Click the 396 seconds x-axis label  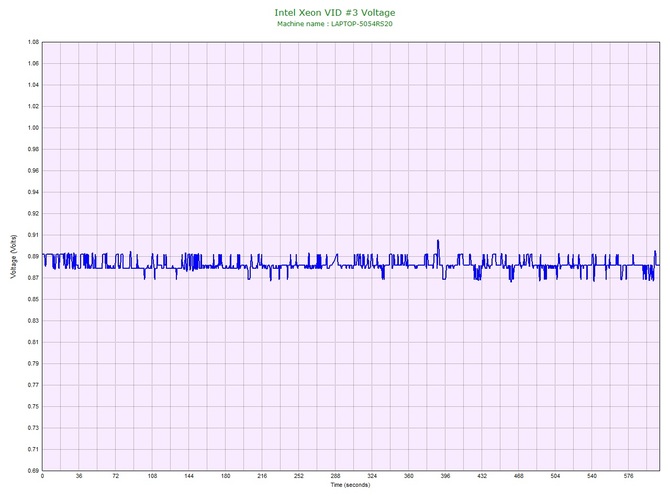point(445,476)
